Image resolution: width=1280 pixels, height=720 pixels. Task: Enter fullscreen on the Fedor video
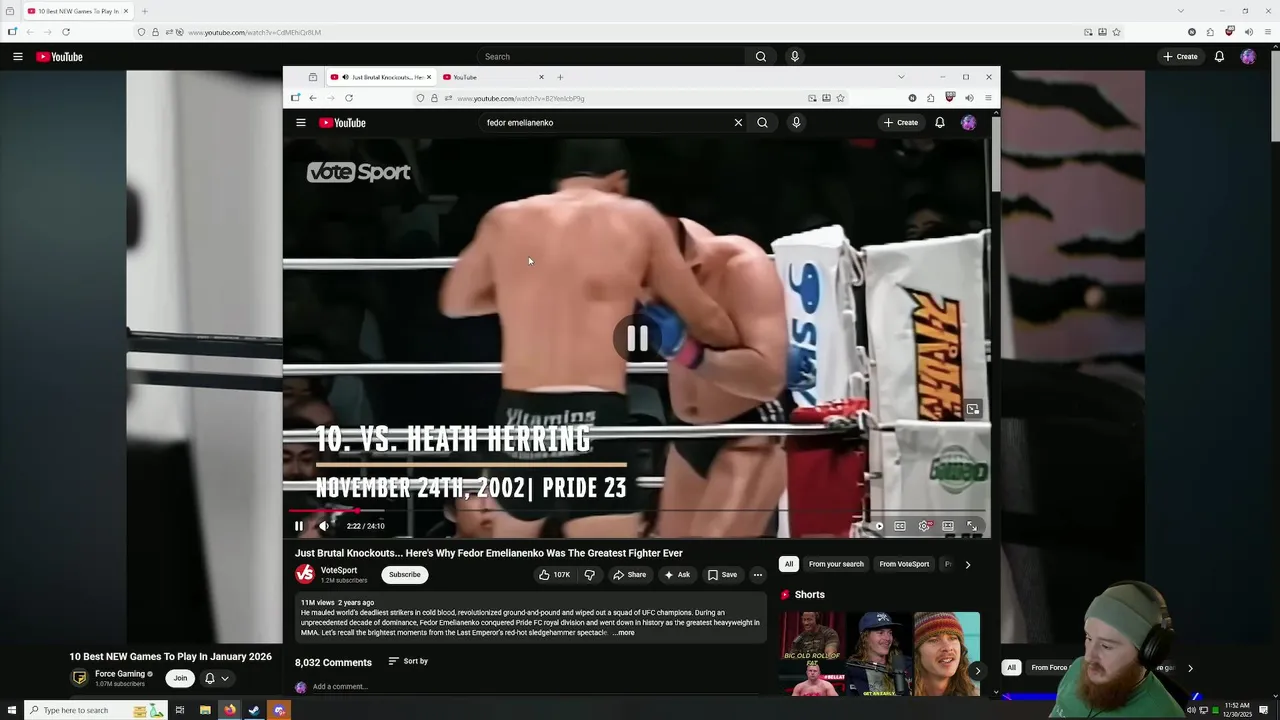click(972, 526)
